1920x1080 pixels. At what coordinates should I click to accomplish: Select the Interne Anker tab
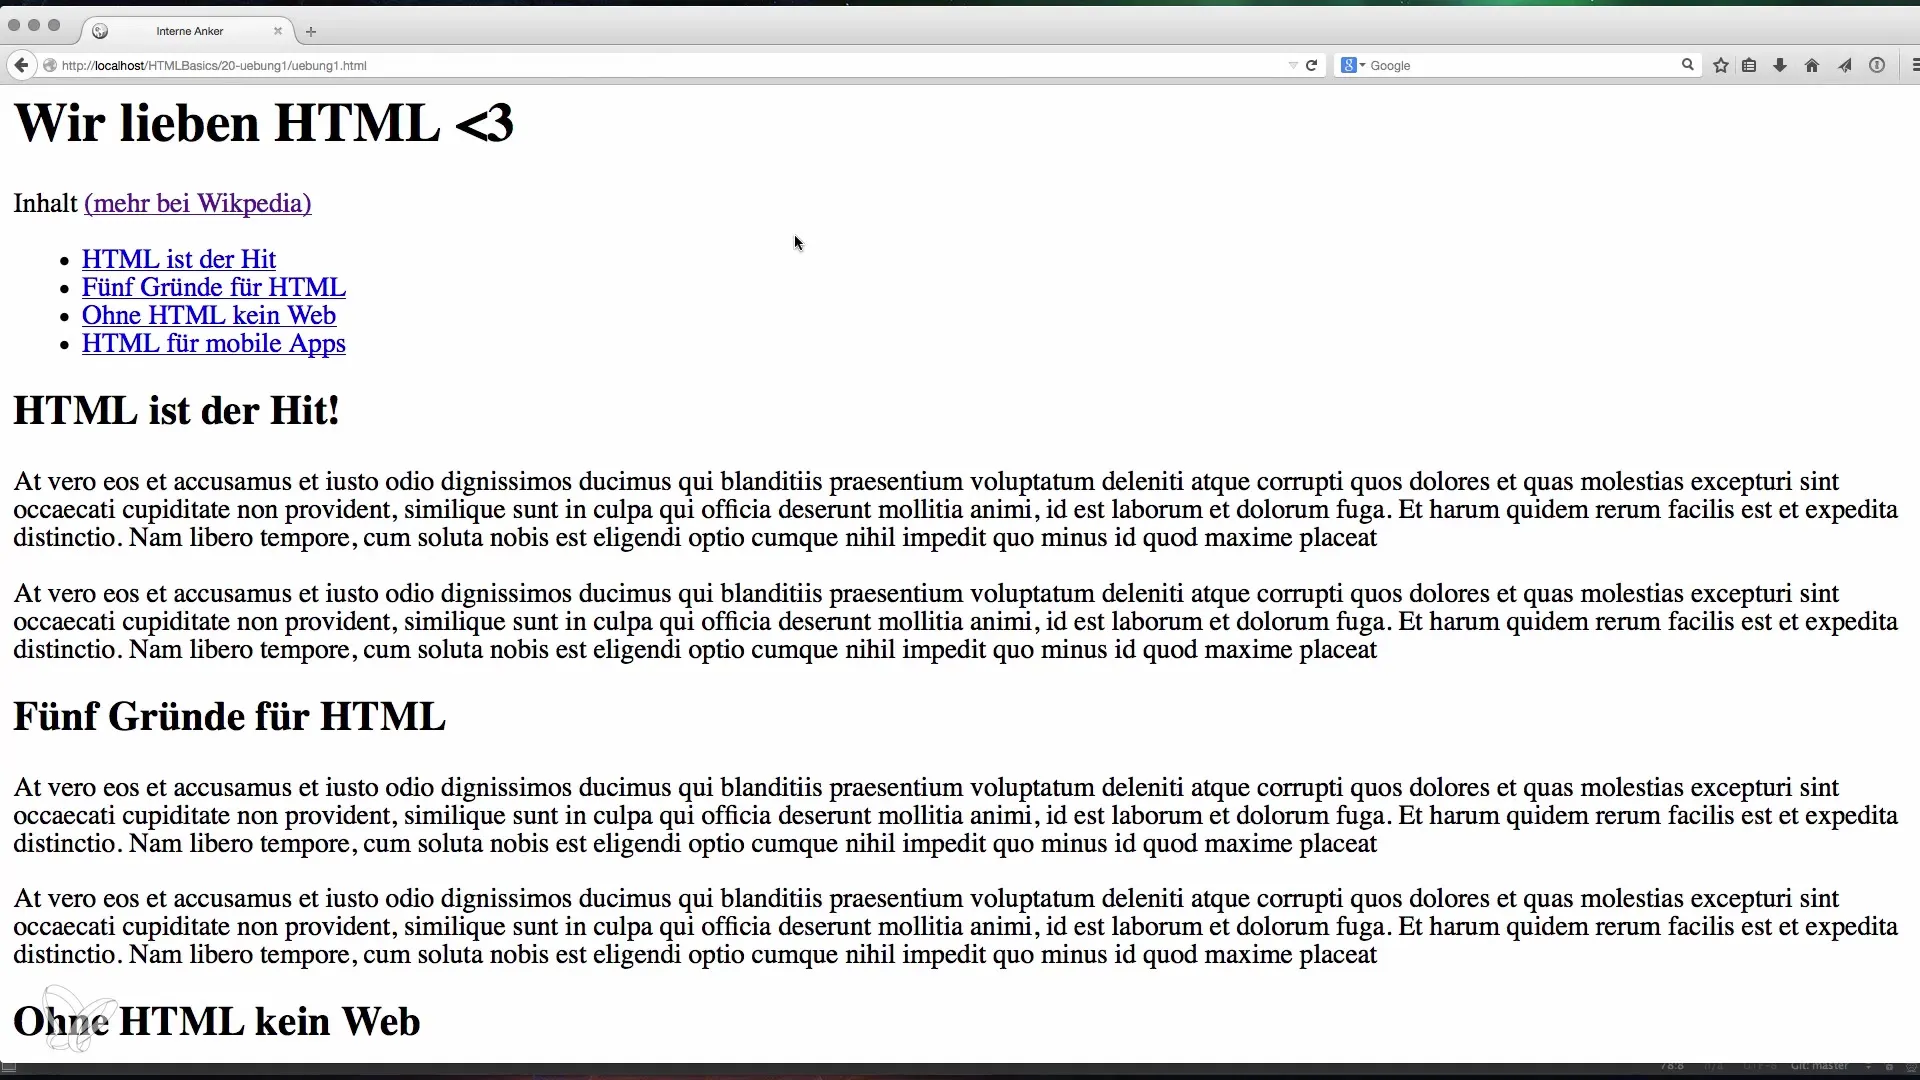188,31
